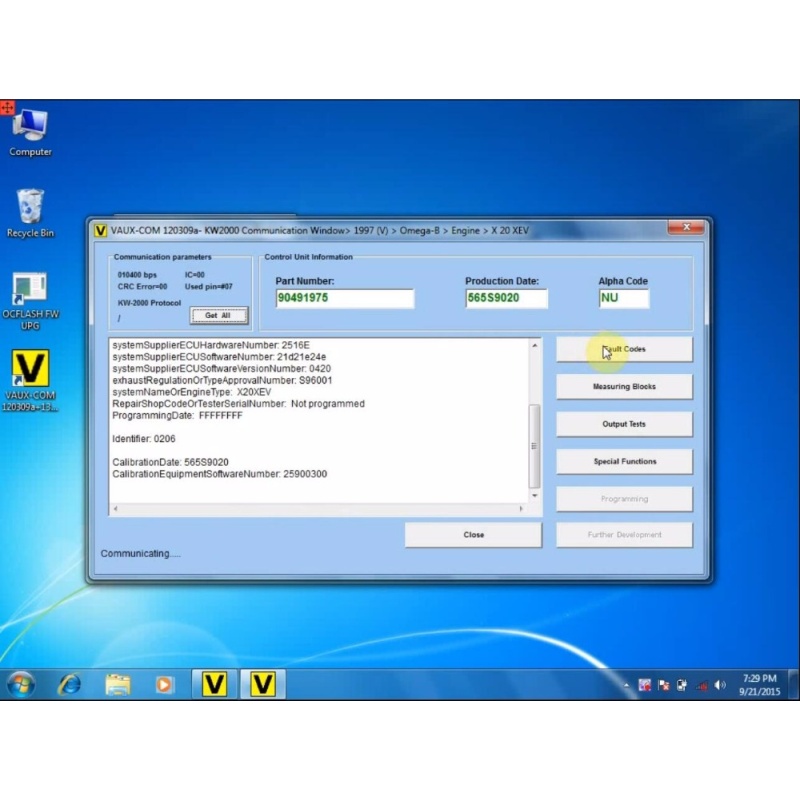Close the KW2000 Communication Window with X

point(687,228)
